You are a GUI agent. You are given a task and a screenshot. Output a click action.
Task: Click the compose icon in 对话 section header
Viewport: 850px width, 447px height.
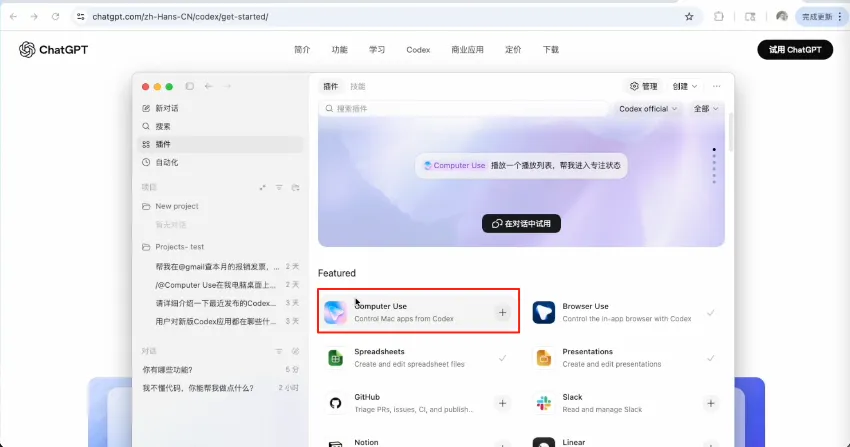click(x=295, y=351)
